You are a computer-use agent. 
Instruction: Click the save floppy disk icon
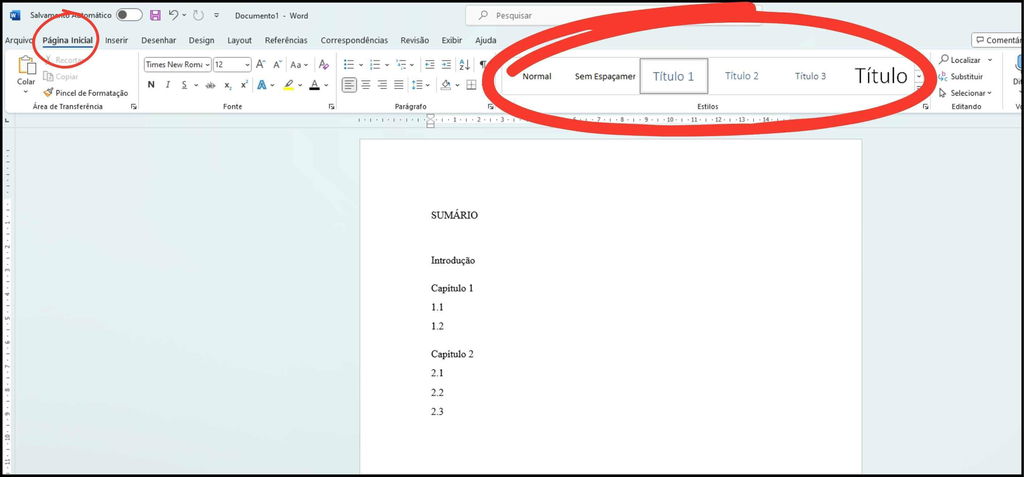tap(155, 15)
